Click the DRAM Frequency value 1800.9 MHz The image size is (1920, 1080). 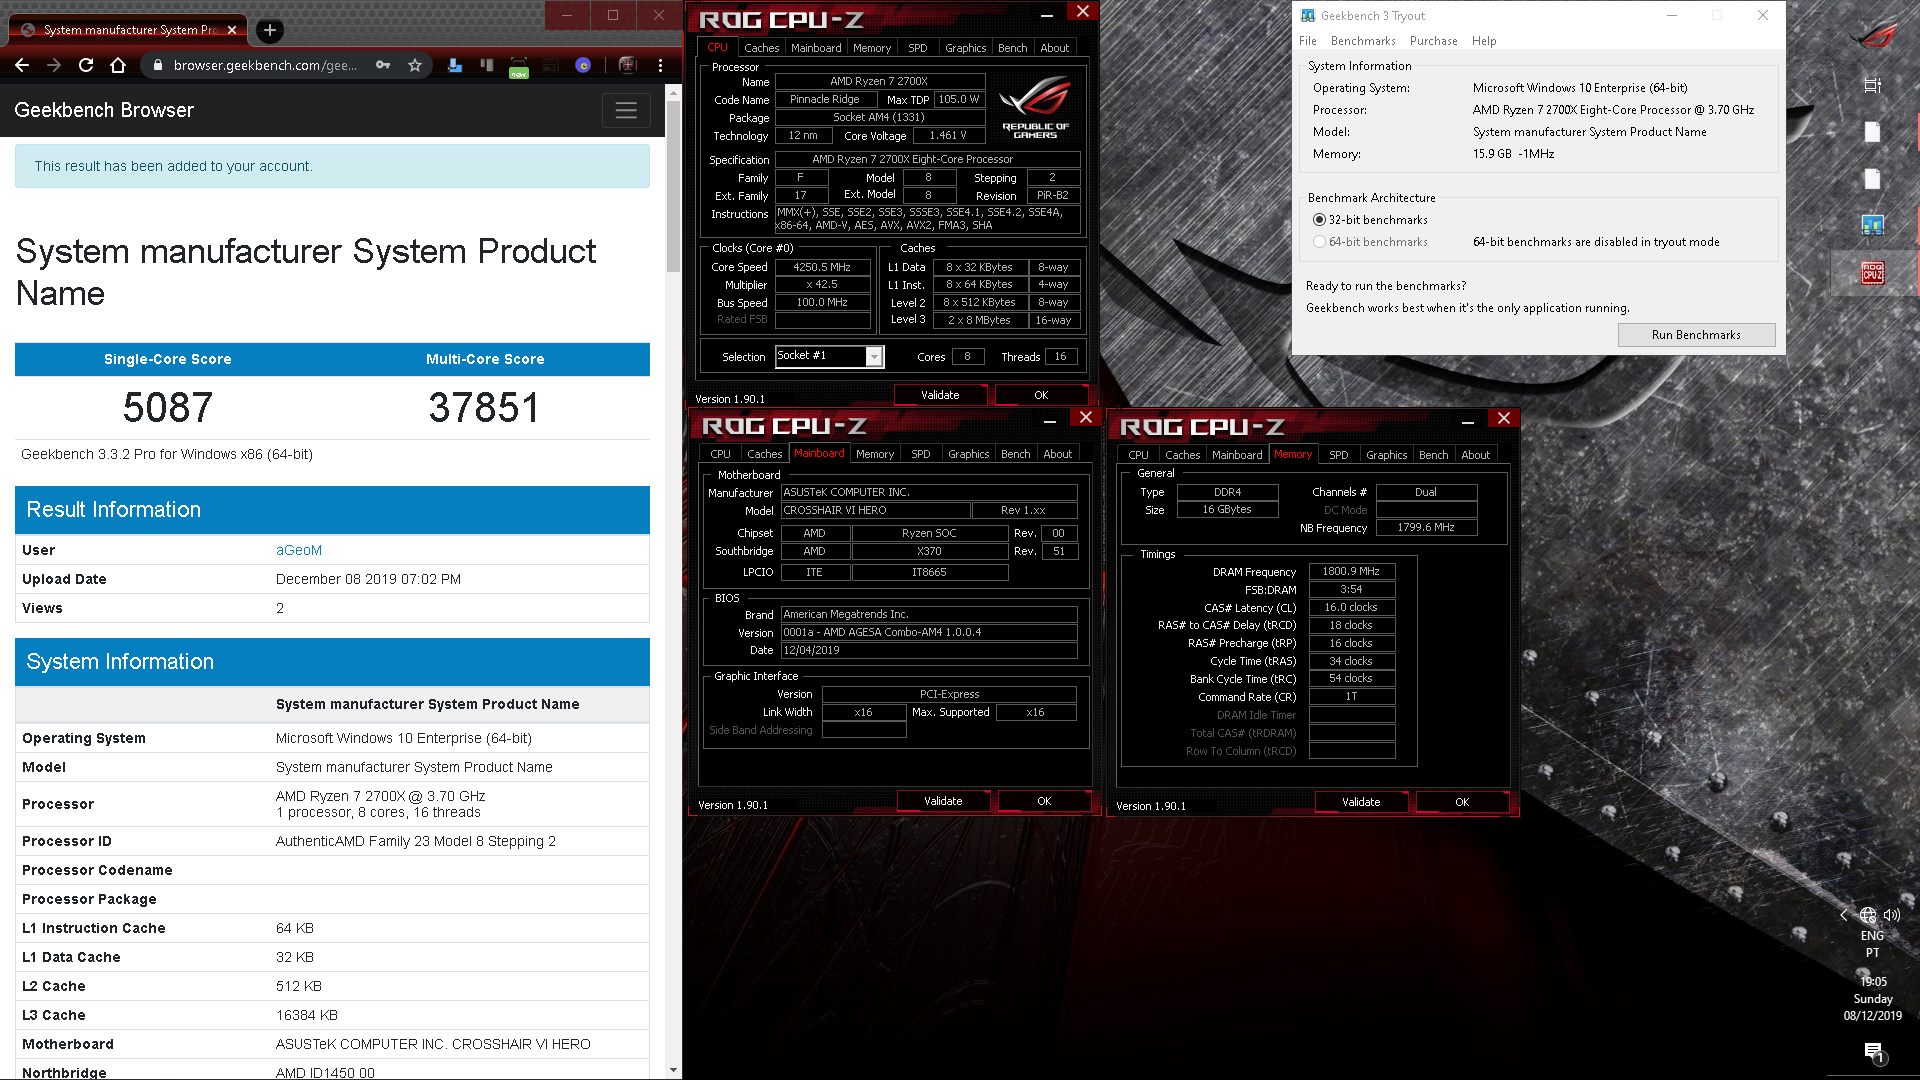pyautogui.click(x=1351, y=572)
